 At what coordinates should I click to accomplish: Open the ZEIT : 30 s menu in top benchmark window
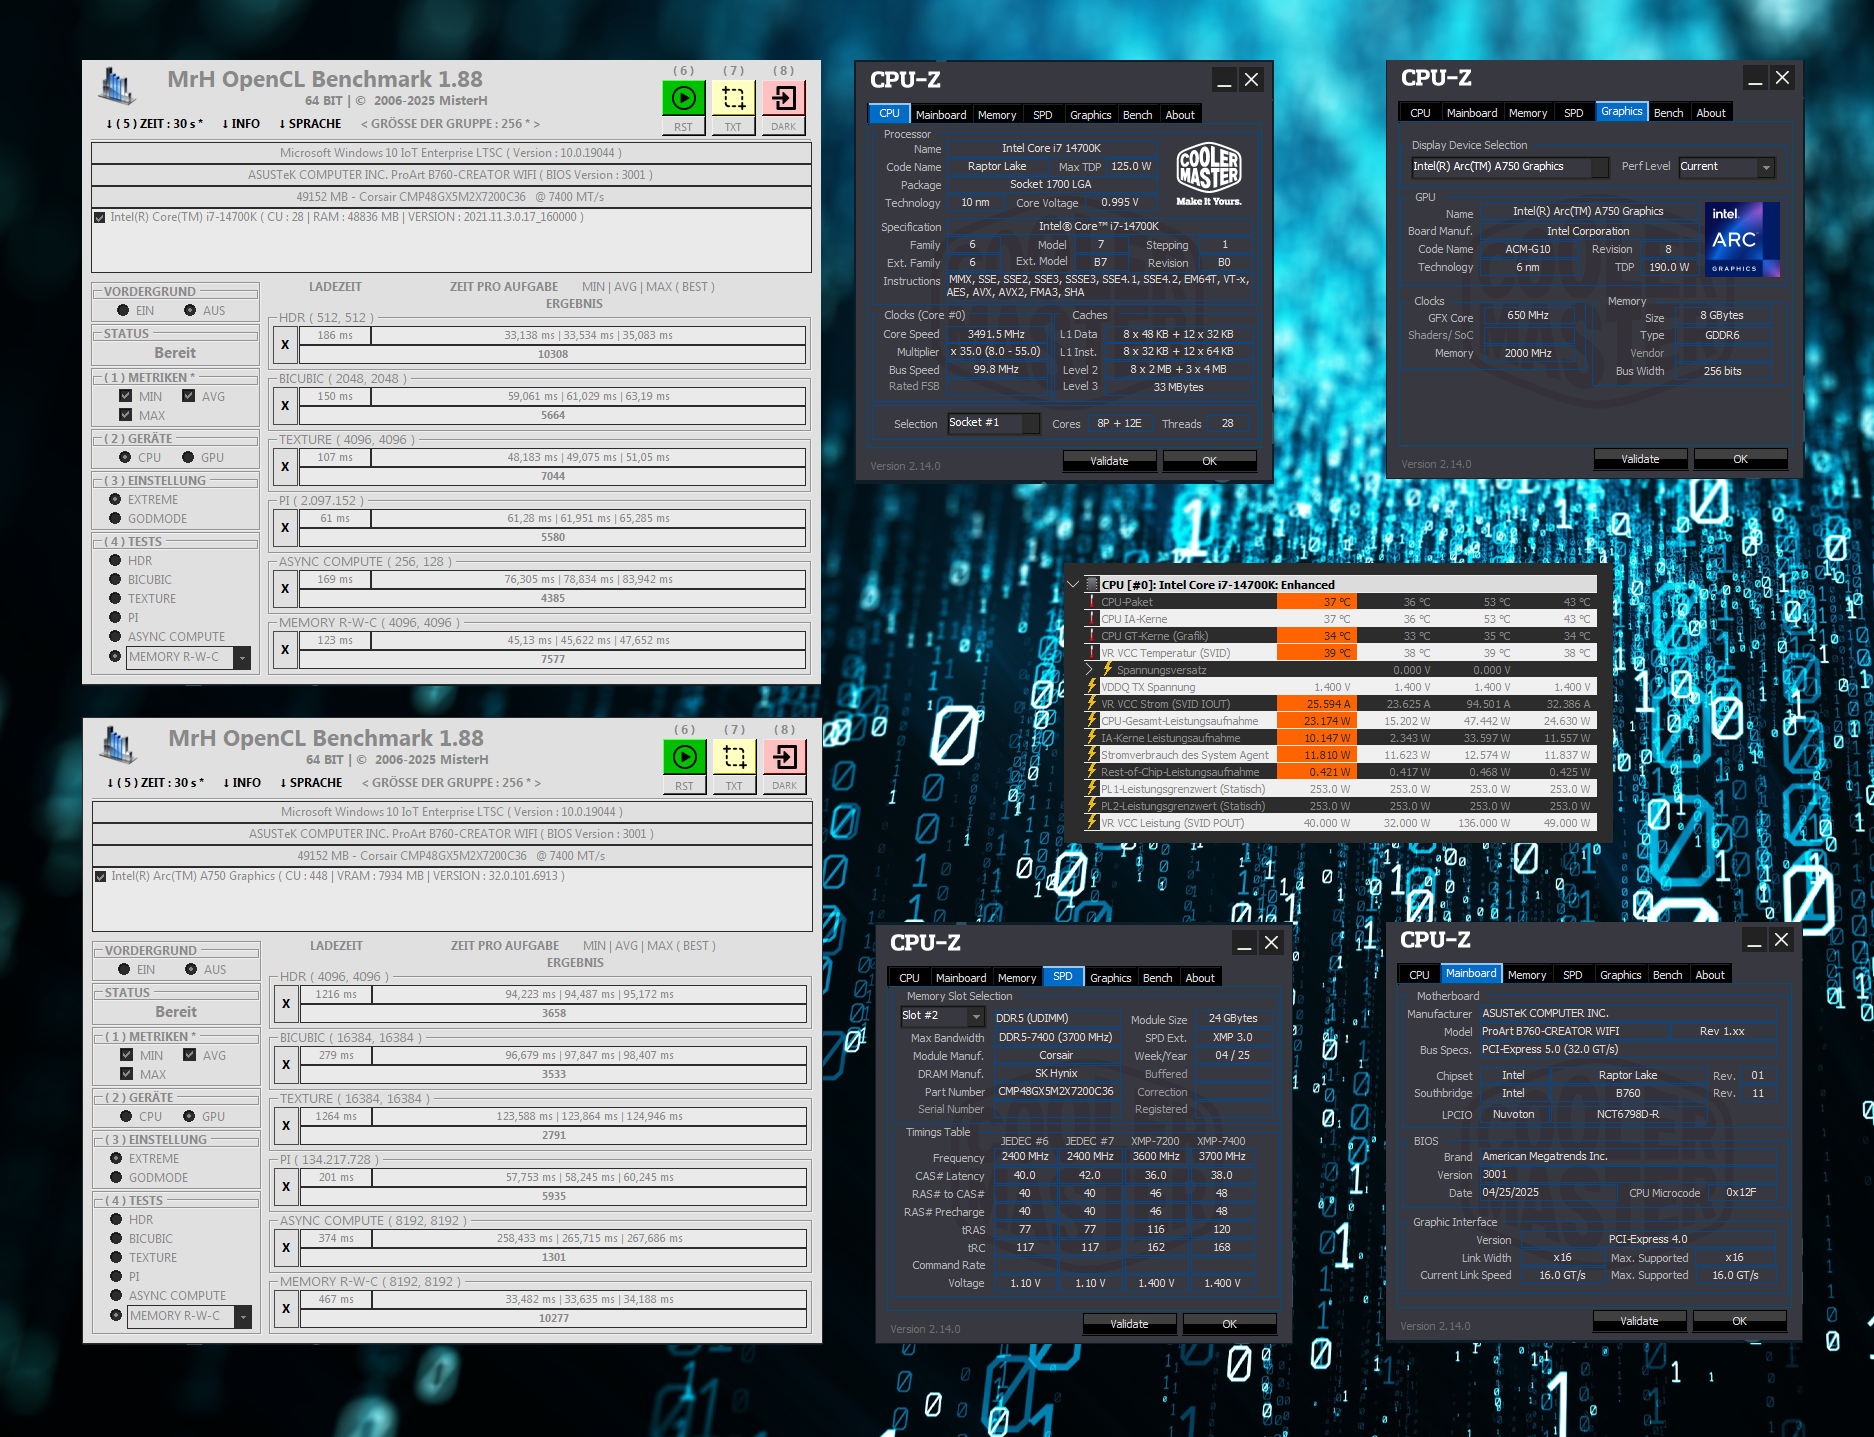(x=155, y=124)
